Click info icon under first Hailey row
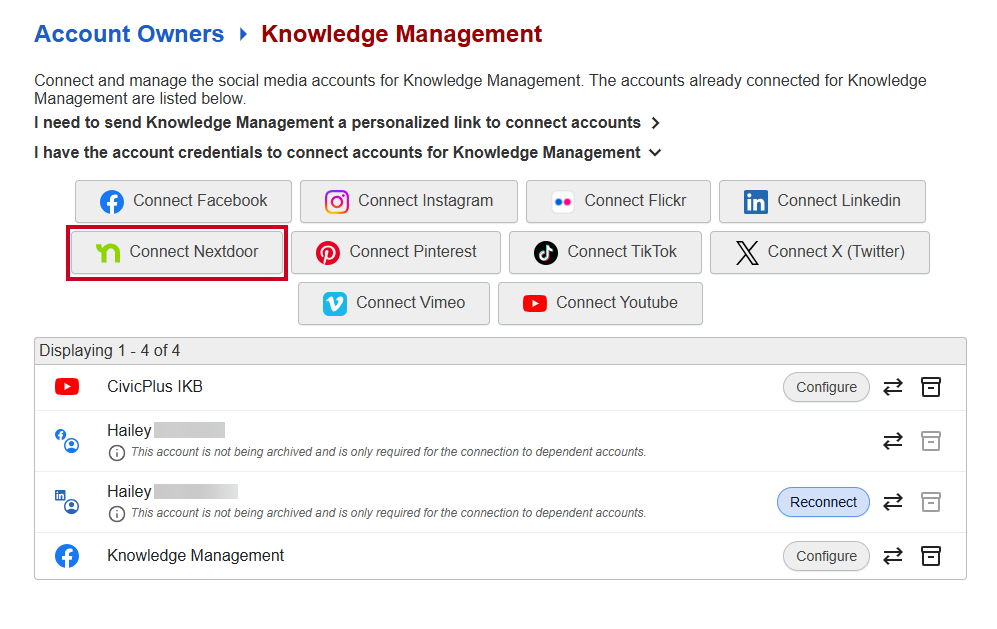The image size is (997, 629). (117, 453)
